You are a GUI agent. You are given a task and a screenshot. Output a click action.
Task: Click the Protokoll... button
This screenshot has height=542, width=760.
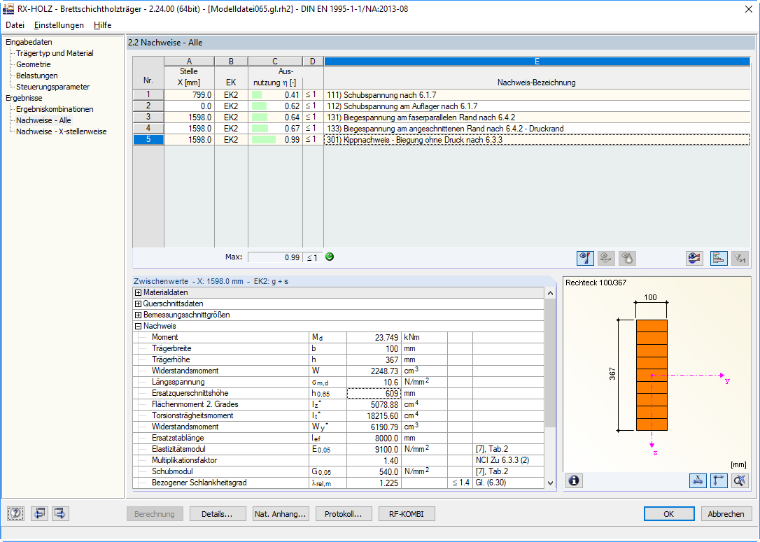[x=343, y=514]
